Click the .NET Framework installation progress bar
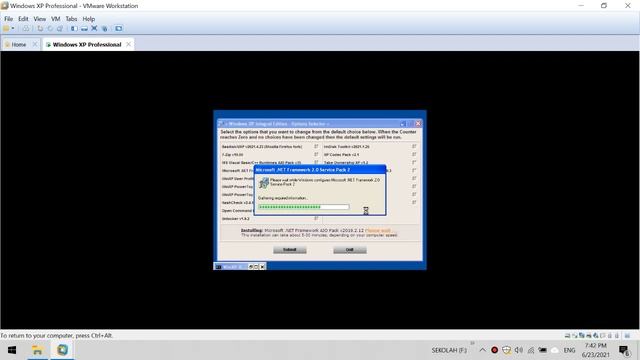 pyautogui.click(x=304, y=207)
